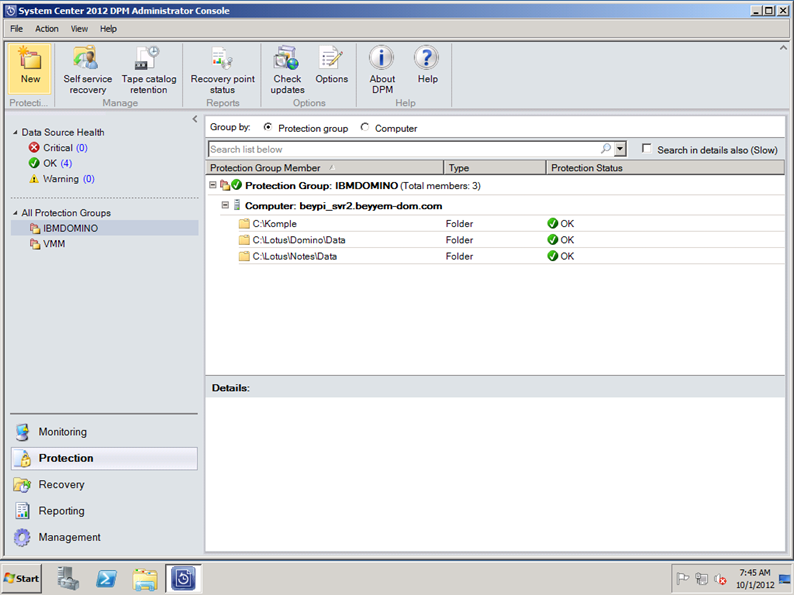Click the Show desktop tray button

pyautogui.click(x=784, y=578)
